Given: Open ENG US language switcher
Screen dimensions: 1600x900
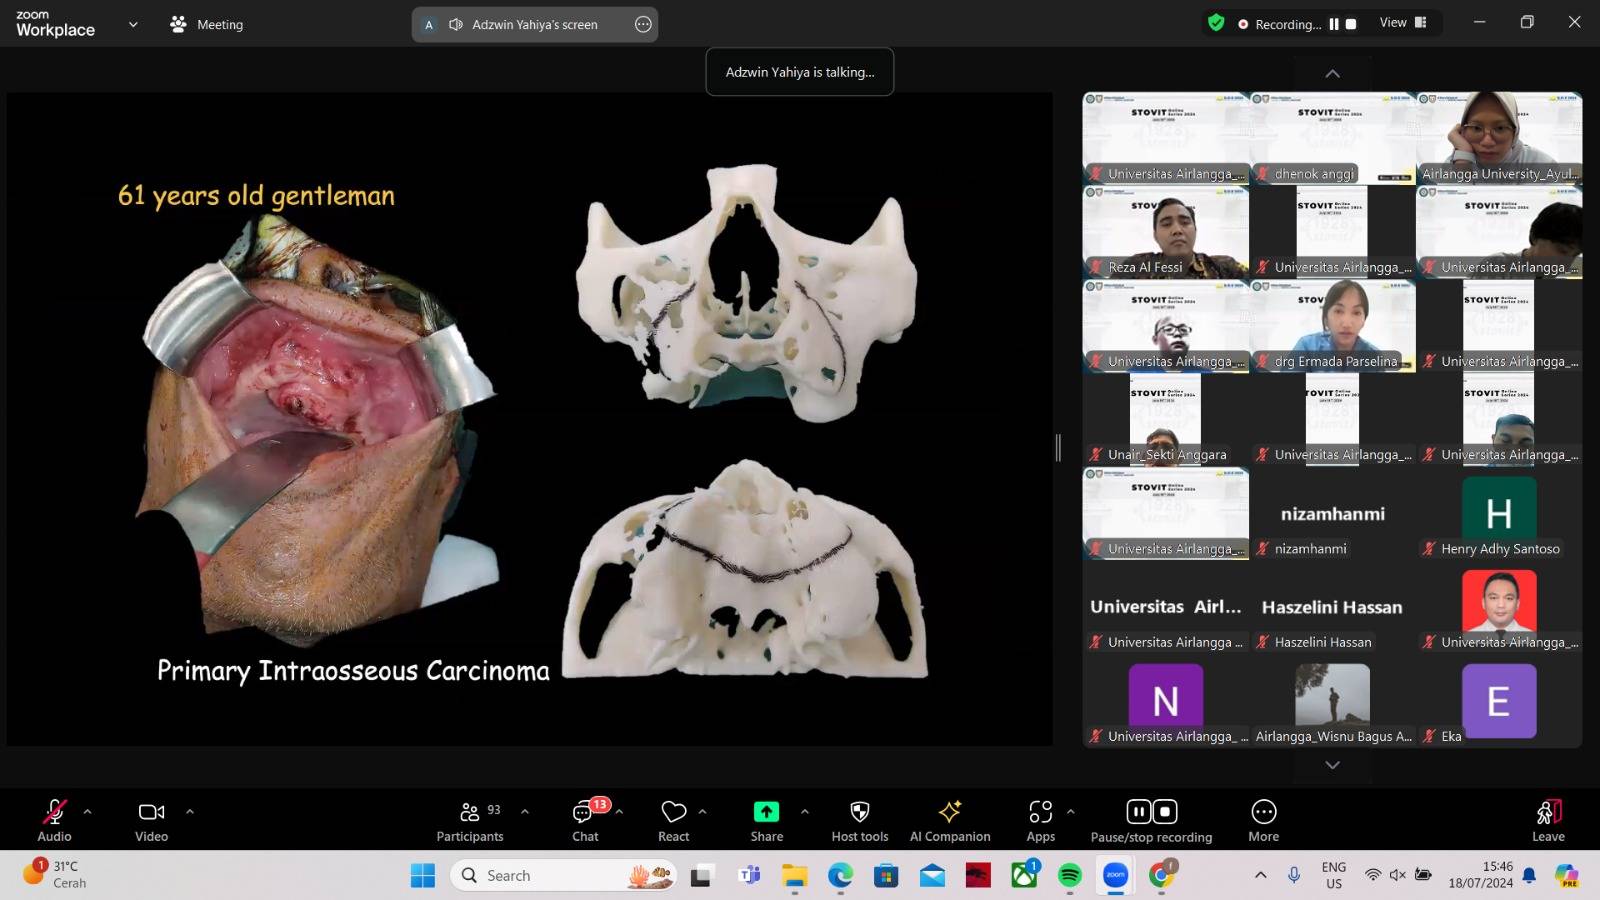Looking at the screenshot, I should pos(1334,876).
